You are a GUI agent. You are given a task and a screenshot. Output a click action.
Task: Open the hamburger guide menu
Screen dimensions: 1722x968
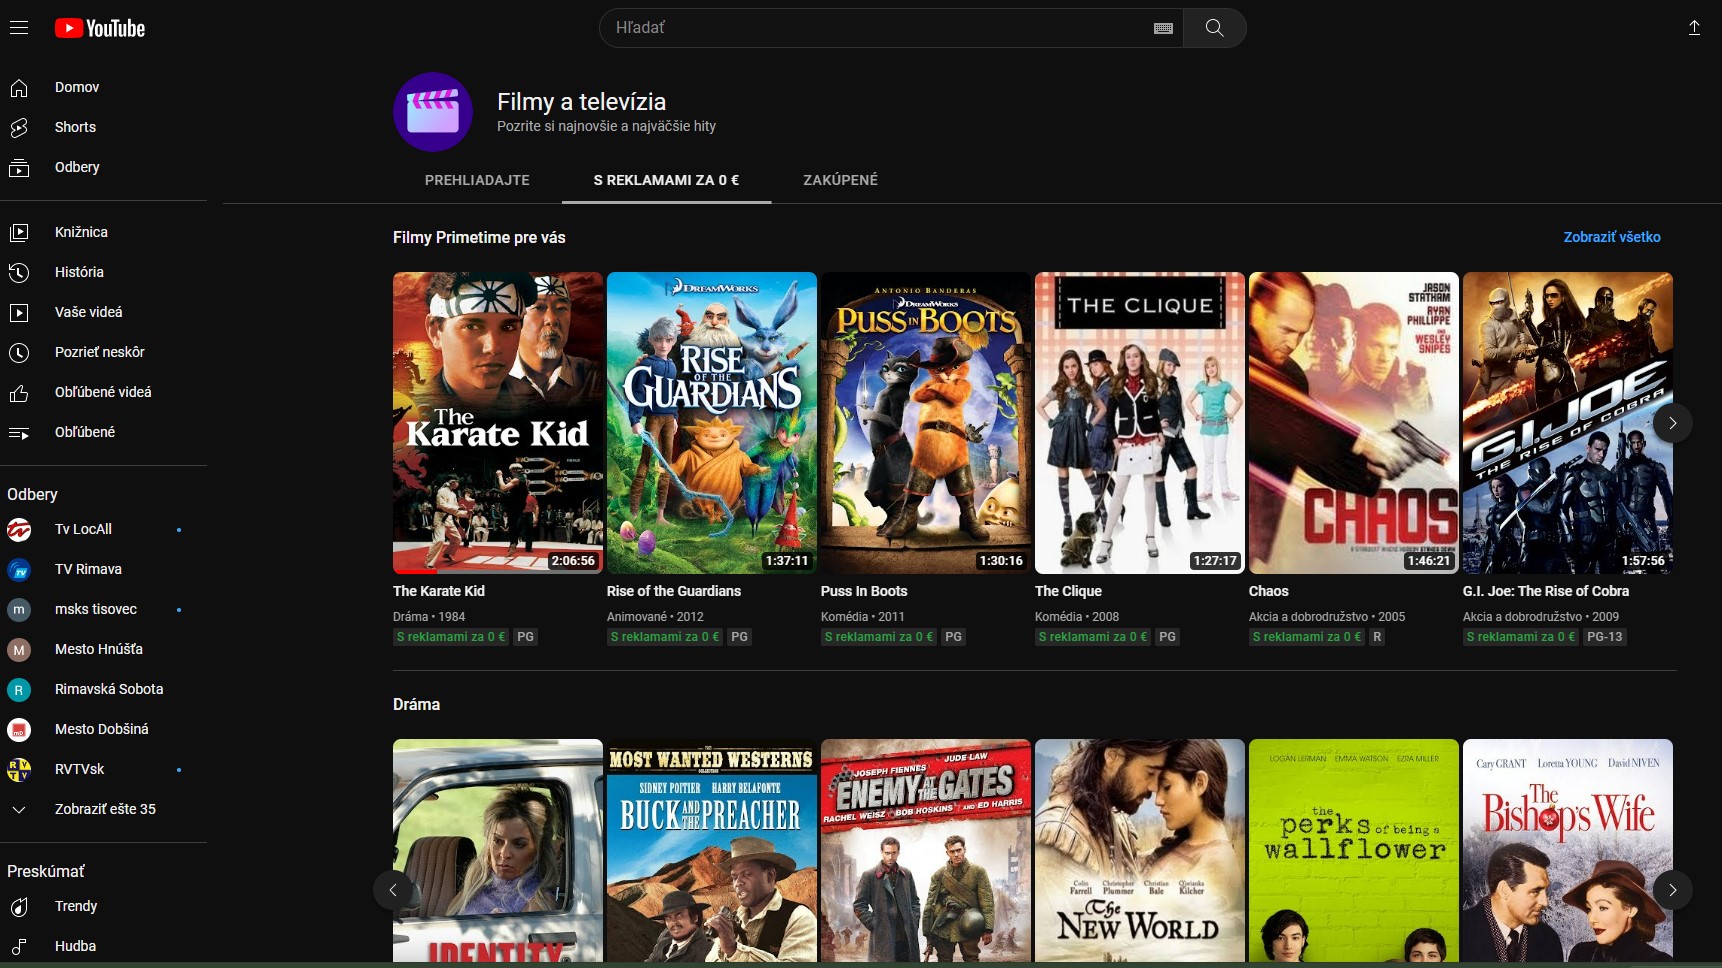pos(19,28)
